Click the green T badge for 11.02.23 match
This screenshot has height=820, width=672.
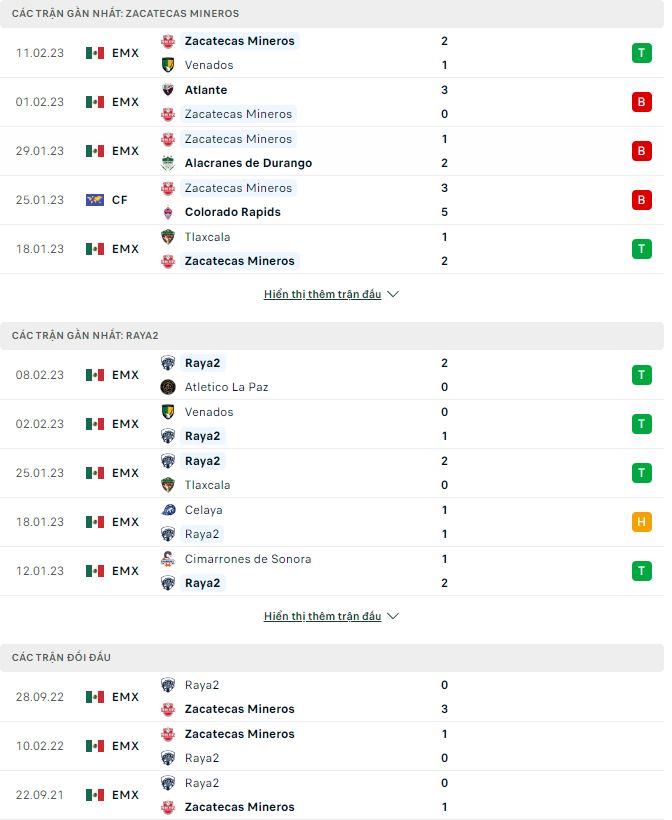(640, 53)
